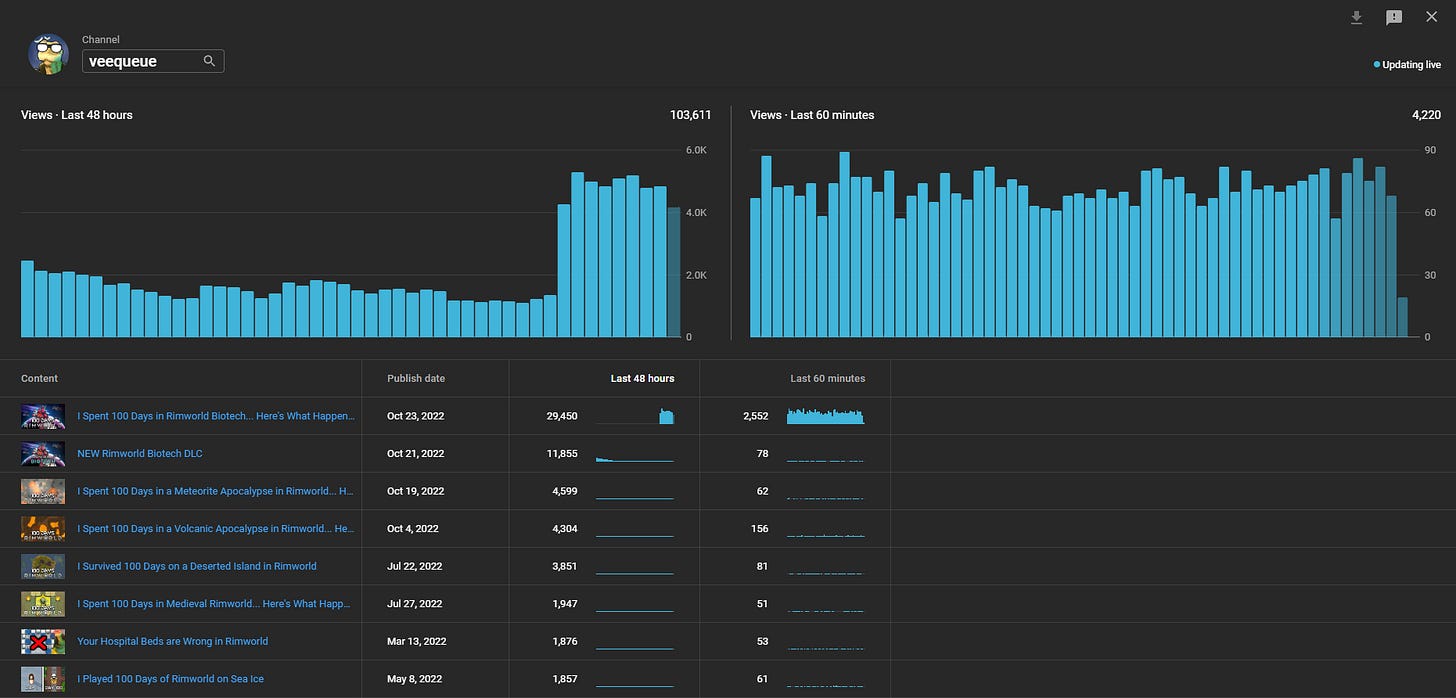Click the Meteorite Apocalypse video thumbnail
1456x698 pixels.
click(43, 491)
